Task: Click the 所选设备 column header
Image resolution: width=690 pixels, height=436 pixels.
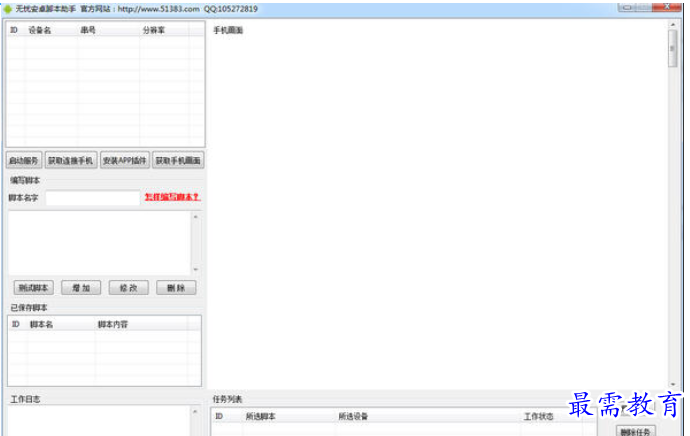Action: coord(353,417)
